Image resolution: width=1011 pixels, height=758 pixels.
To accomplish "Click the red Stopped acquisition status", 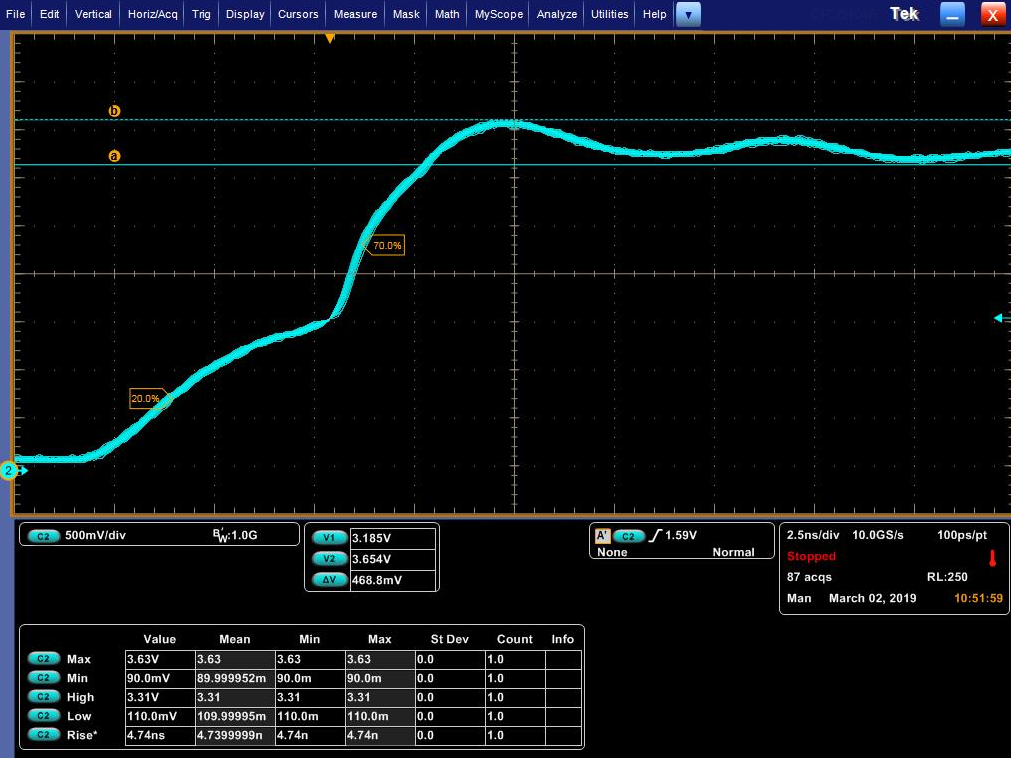I will point(811,556).
